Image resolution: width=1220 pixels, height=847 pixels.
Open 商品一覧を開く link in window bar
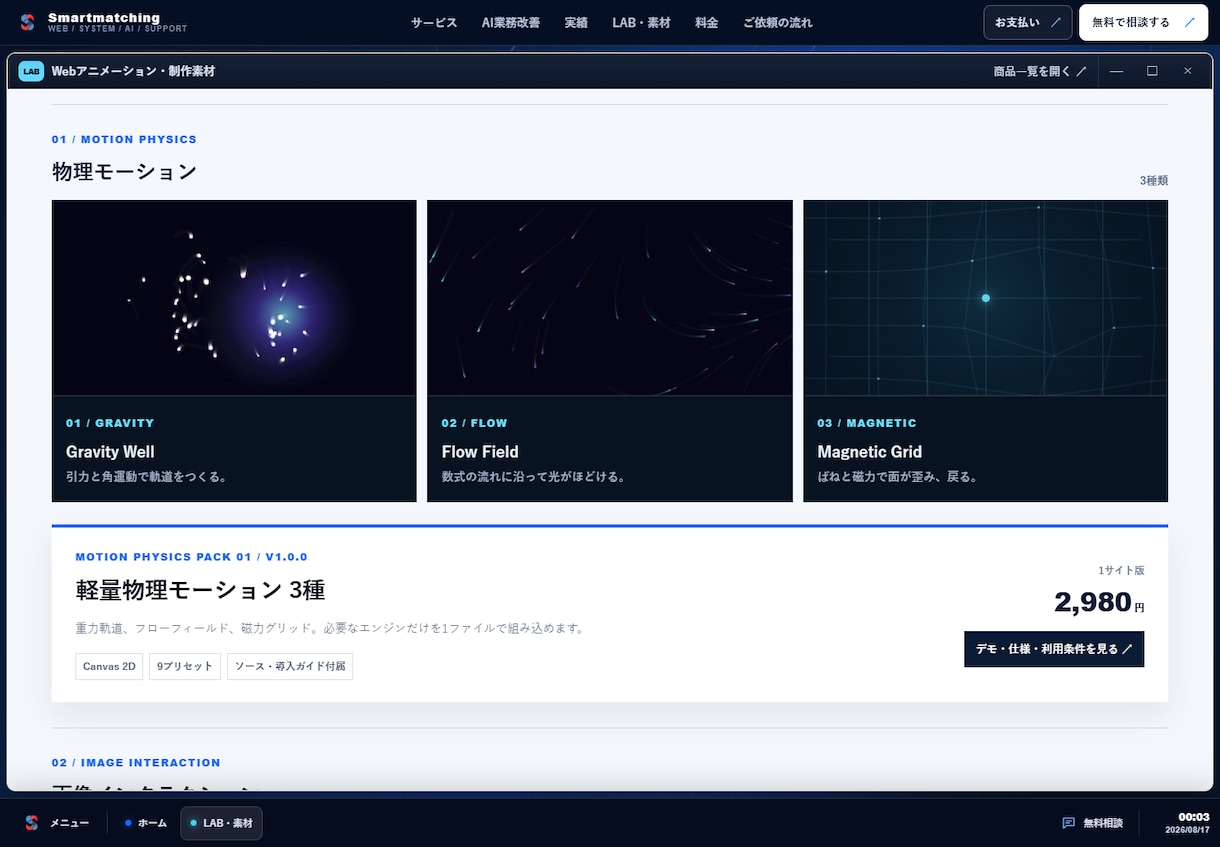[x=1040, y=71]
